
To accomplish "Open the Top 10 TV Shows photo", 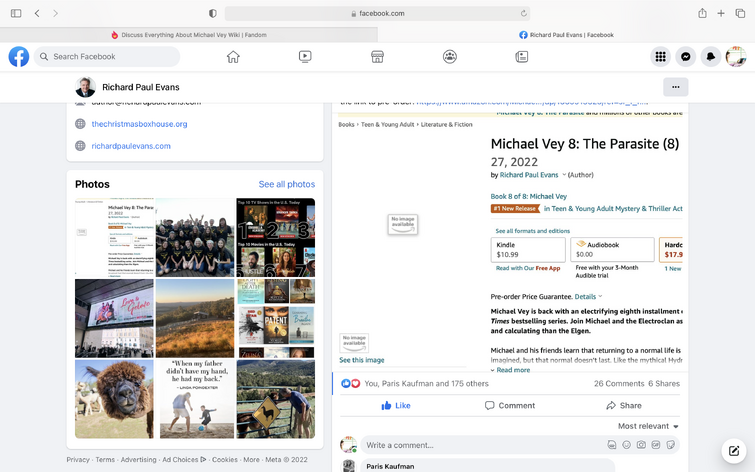I will pos(276,237).
